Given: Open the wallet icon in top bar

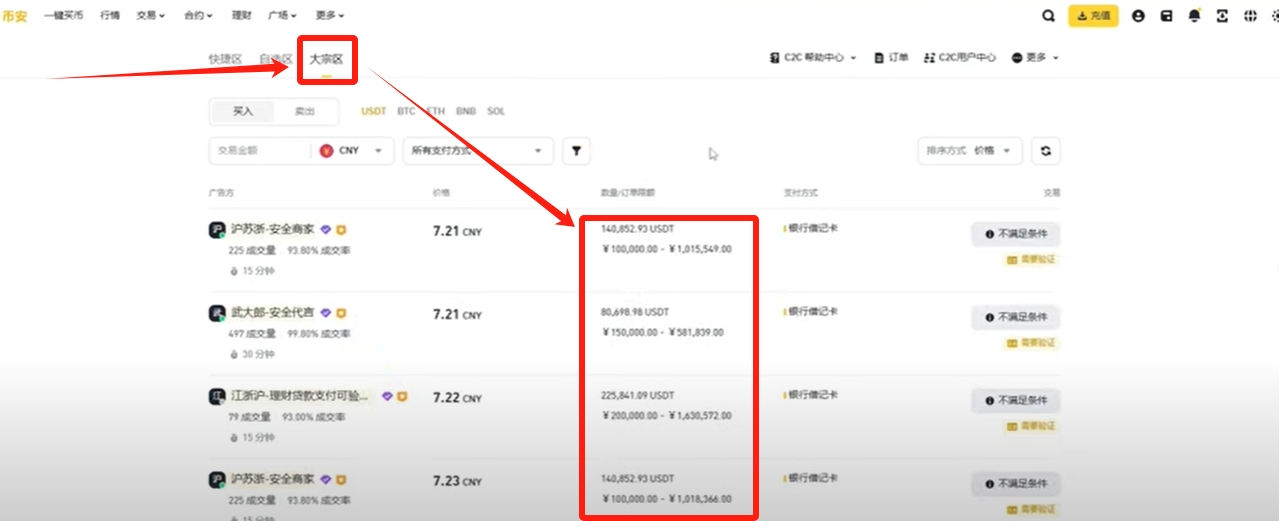Looking at the screenshot, I should pyautogui.click(x=1166, y=16).
